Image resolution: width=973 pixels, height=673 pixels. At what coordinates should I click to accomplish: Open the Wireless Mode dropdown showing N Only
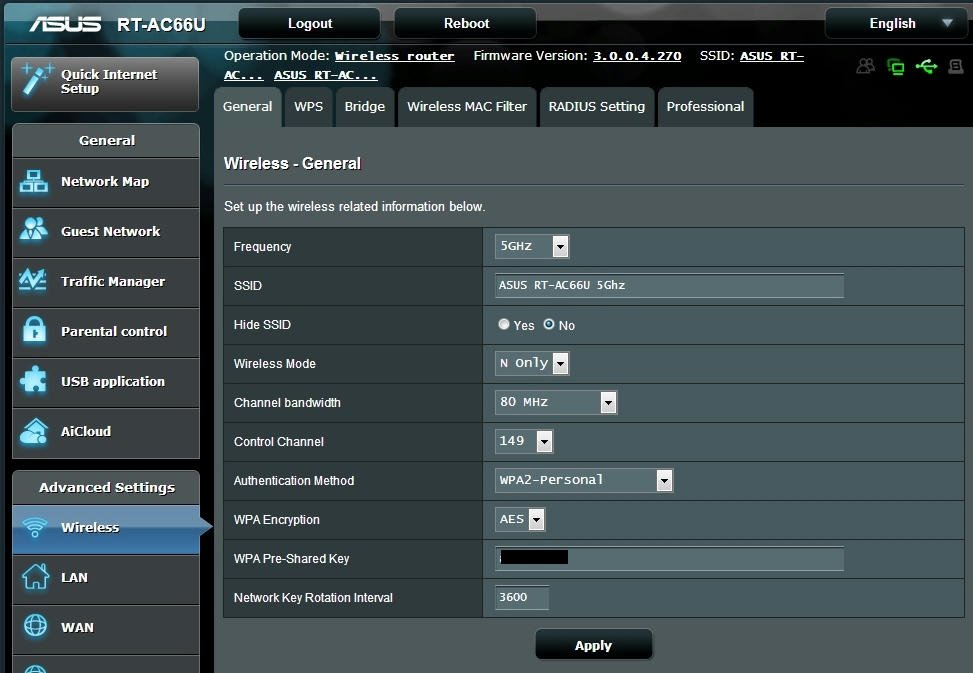532,363
